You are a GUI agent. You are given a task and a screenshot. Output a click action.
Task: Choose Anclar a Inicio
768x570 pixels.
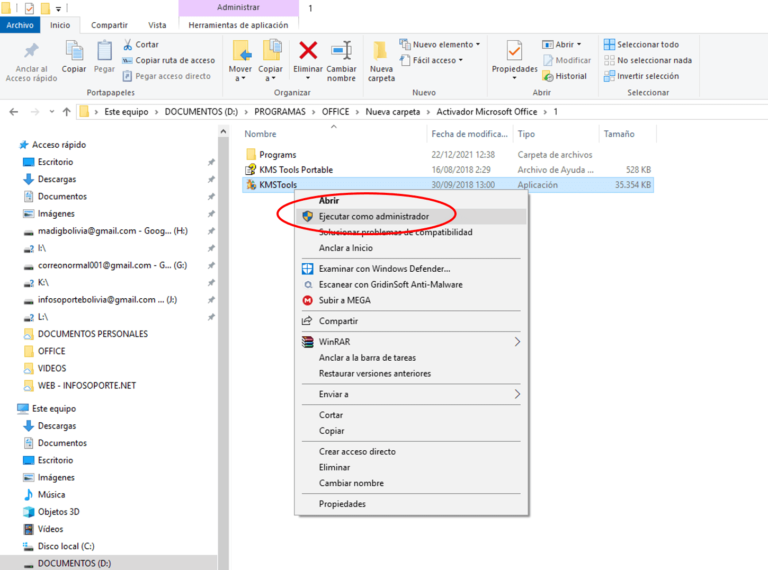tap(410, 248)
